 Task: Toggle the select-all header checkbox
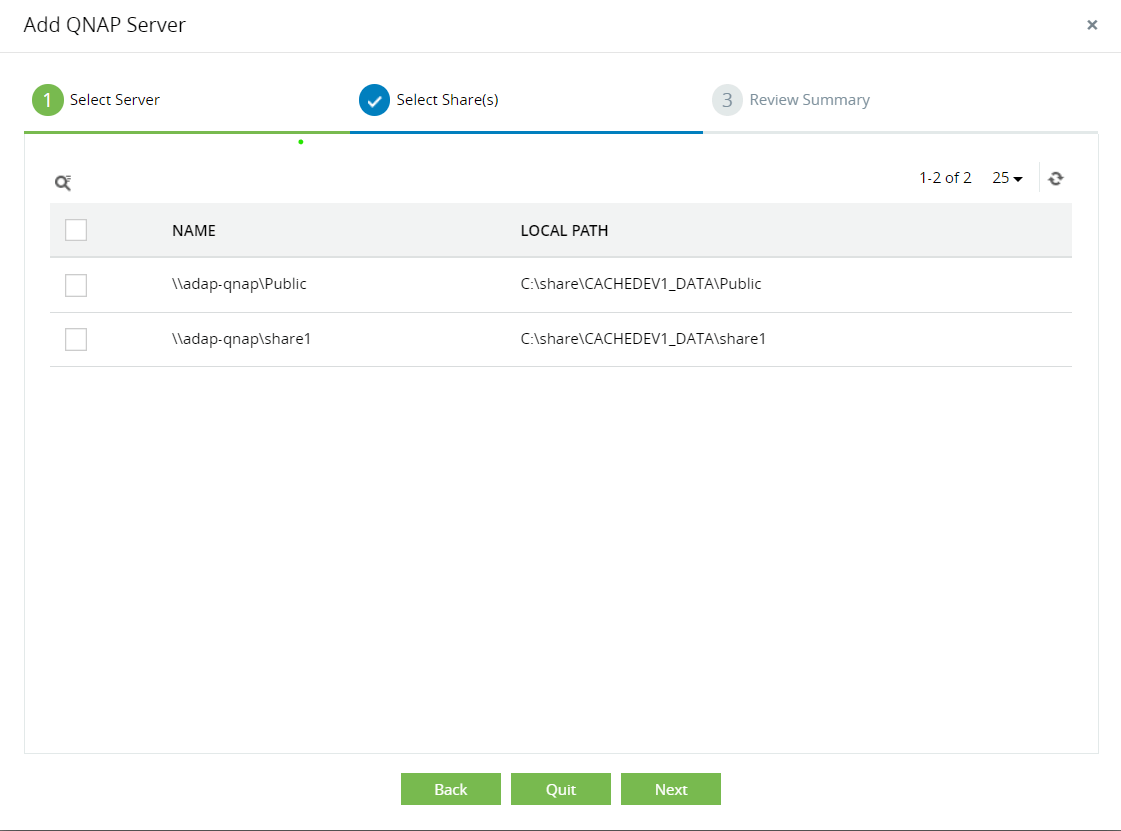(x=76, y=230)
